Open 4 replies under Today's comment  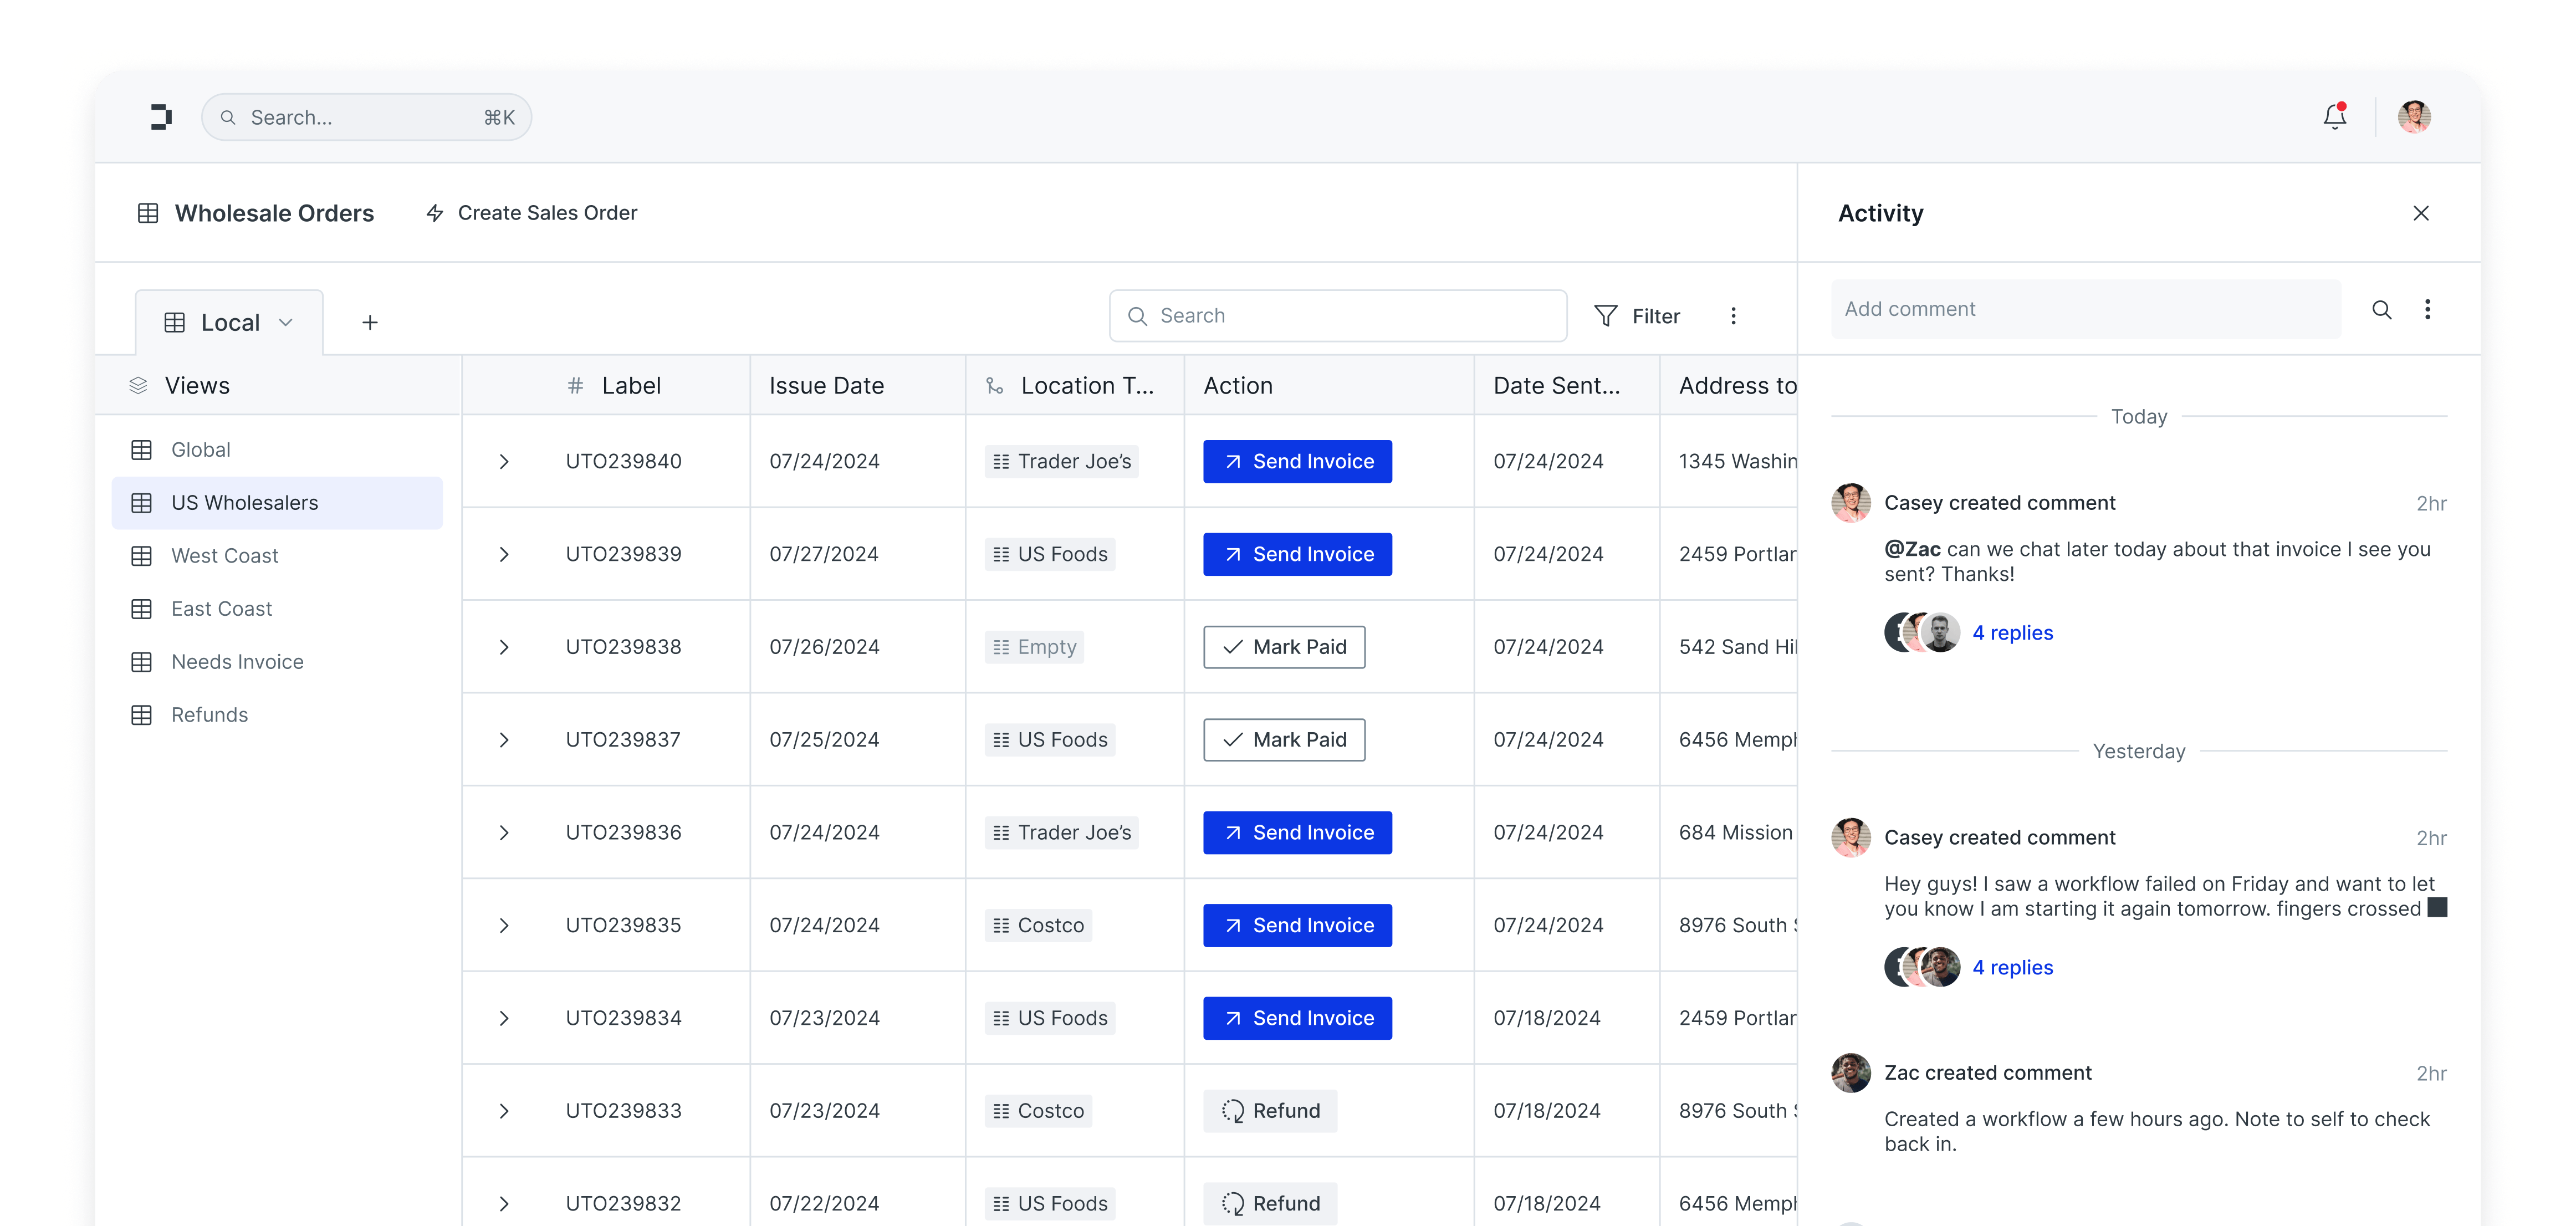pos(2012,633)
